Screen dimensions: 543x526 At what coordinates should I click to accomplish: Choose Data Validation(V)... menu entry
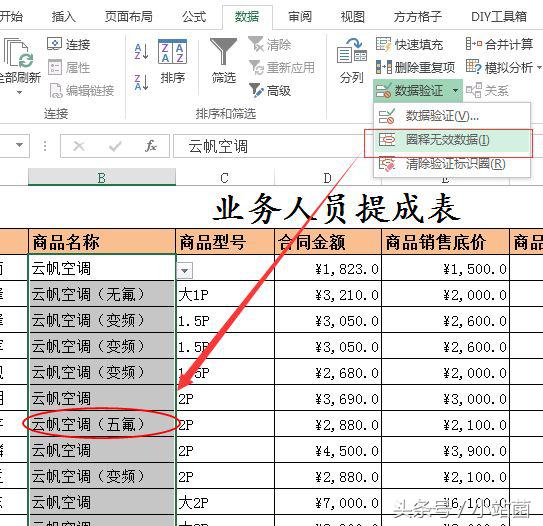click(452, 116)
